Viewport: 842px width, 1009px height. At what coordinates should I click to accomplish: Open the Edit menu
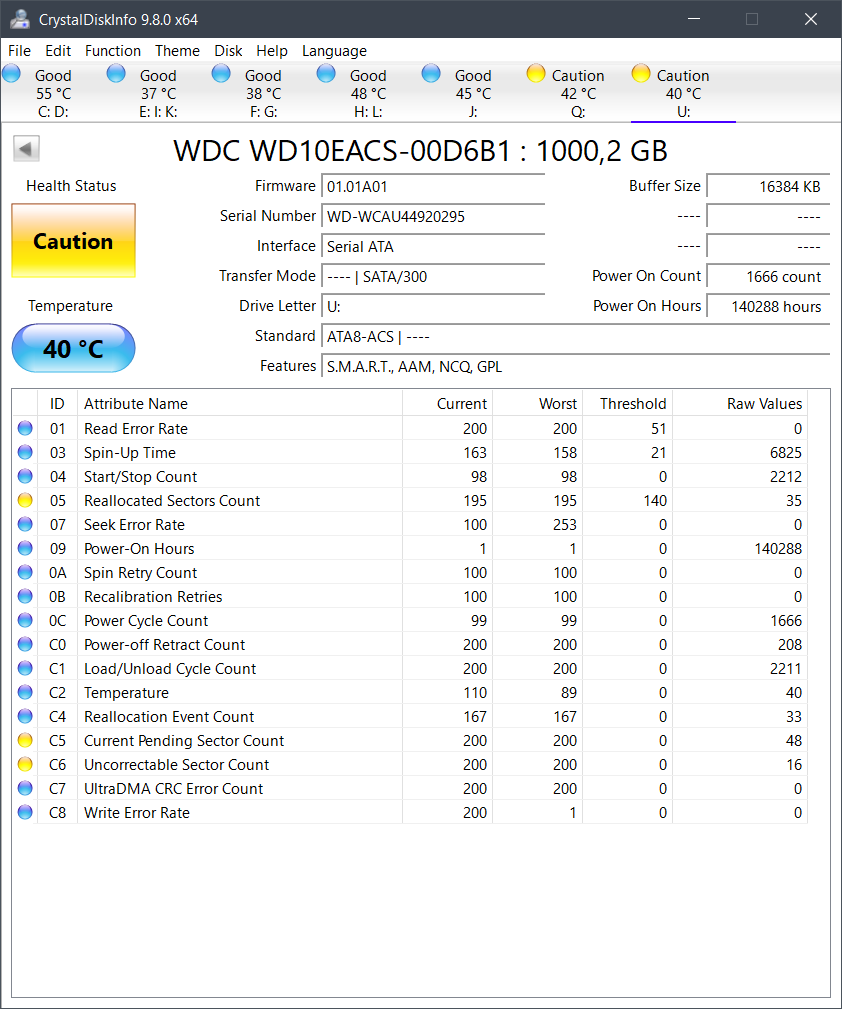tap(58, 51)
